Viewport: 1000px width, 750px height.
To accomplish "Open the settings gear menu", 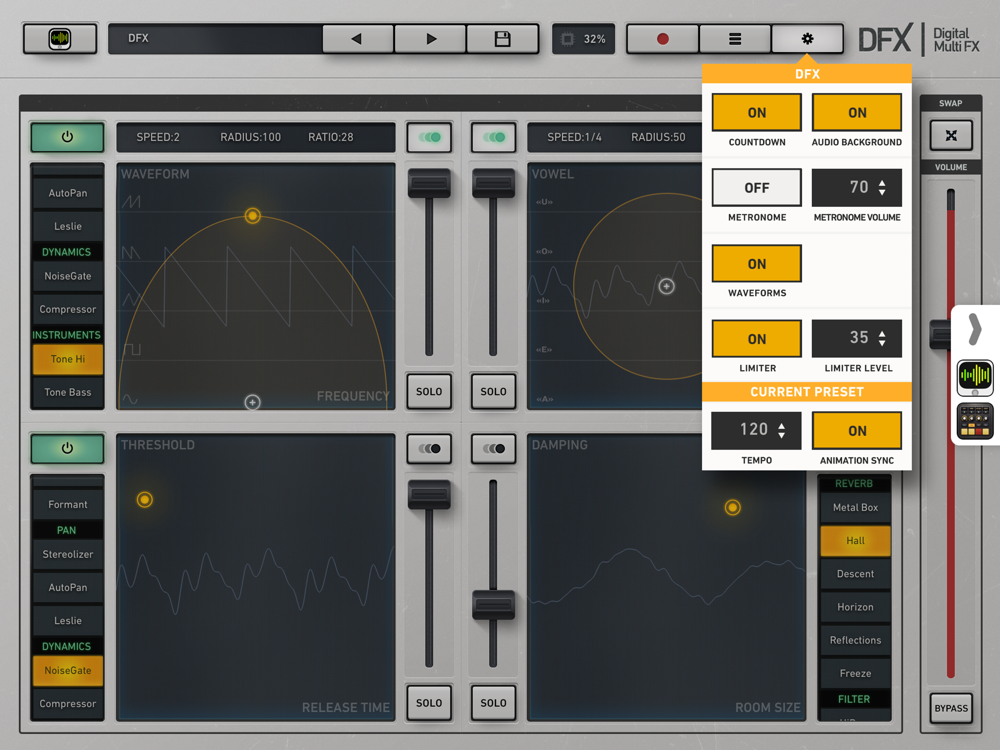I will (807, 39).
